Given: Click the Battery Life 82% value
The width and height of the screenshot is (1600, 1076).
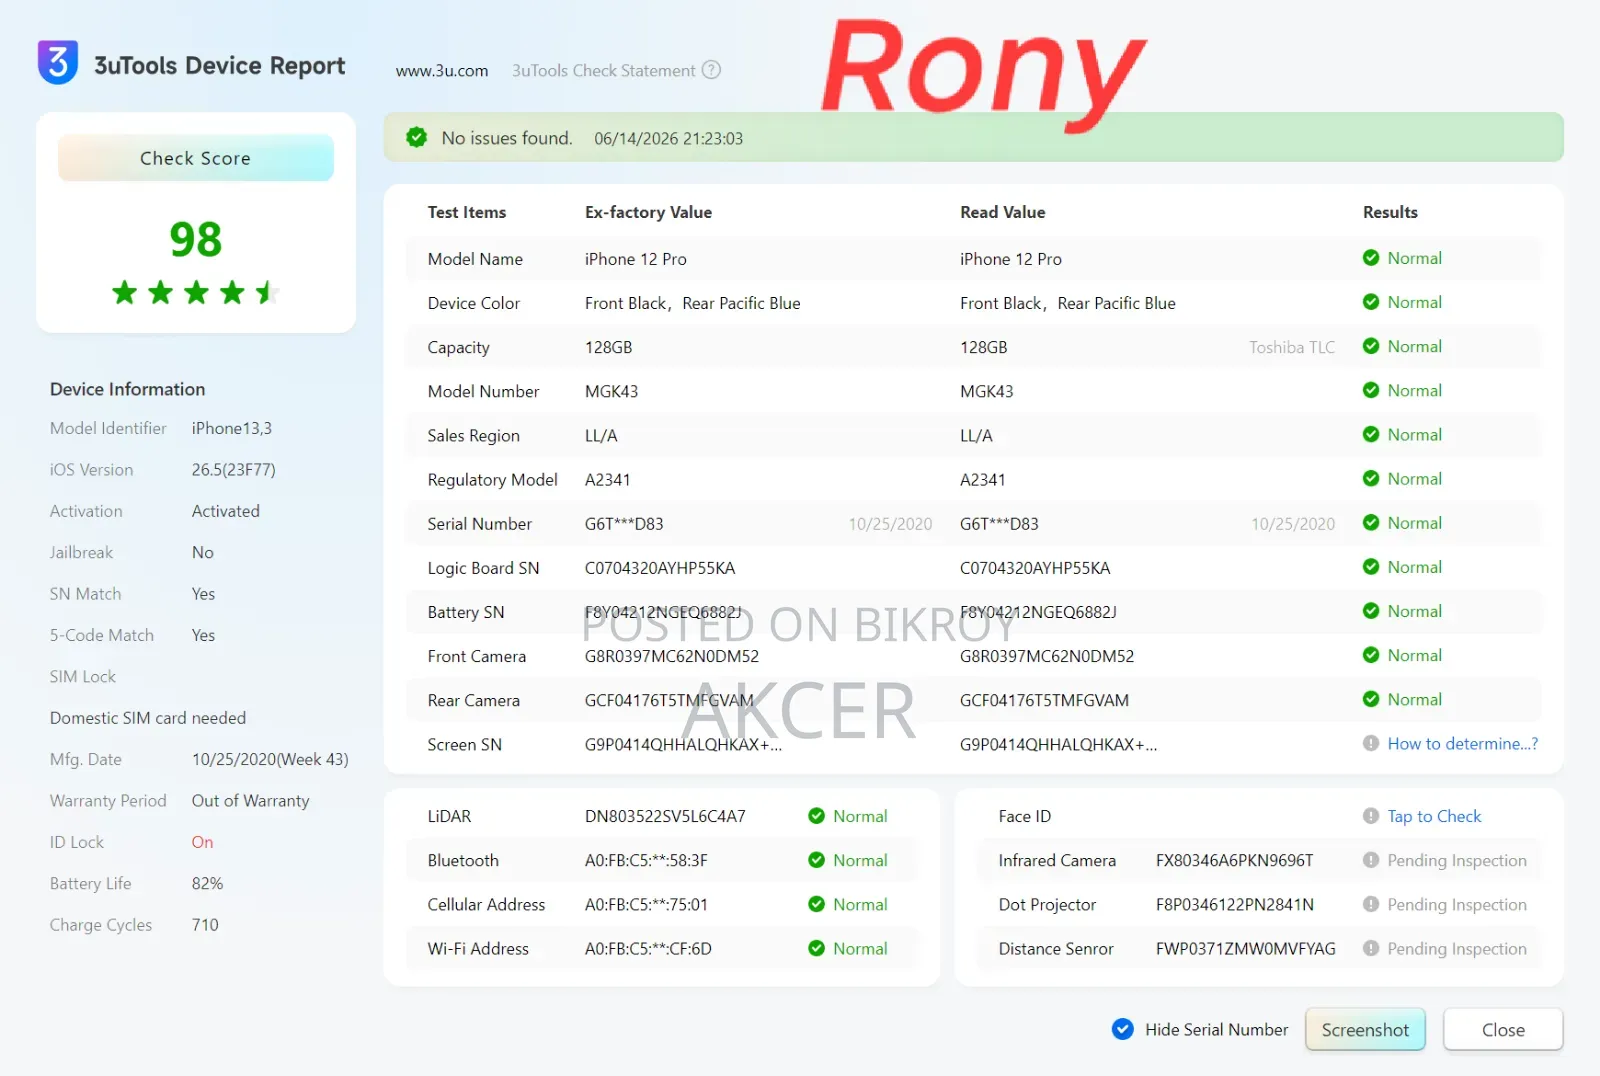Looking at the screenshot, I should (x=207, y=883).
